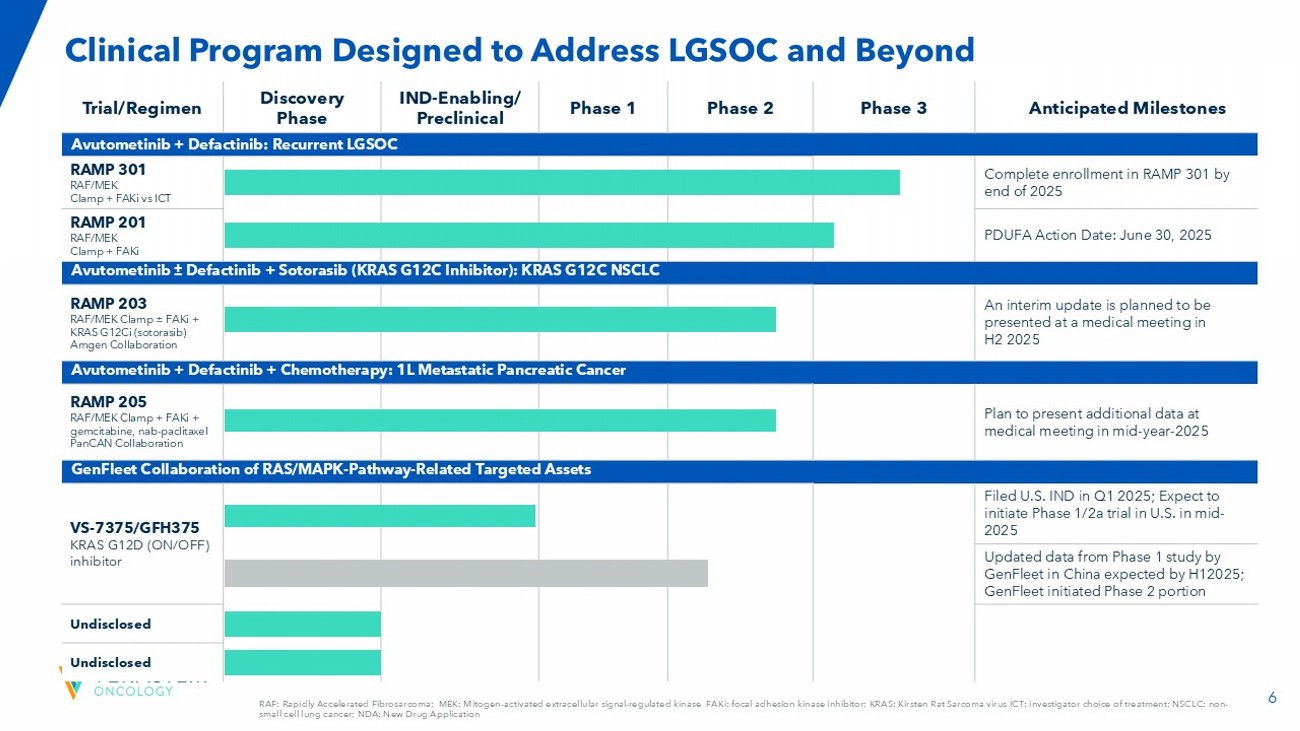This screenshot has width=1300, height=731.
Task: Click the PDUFA Action Date milestone text
Action: (x=1098, y=235)
